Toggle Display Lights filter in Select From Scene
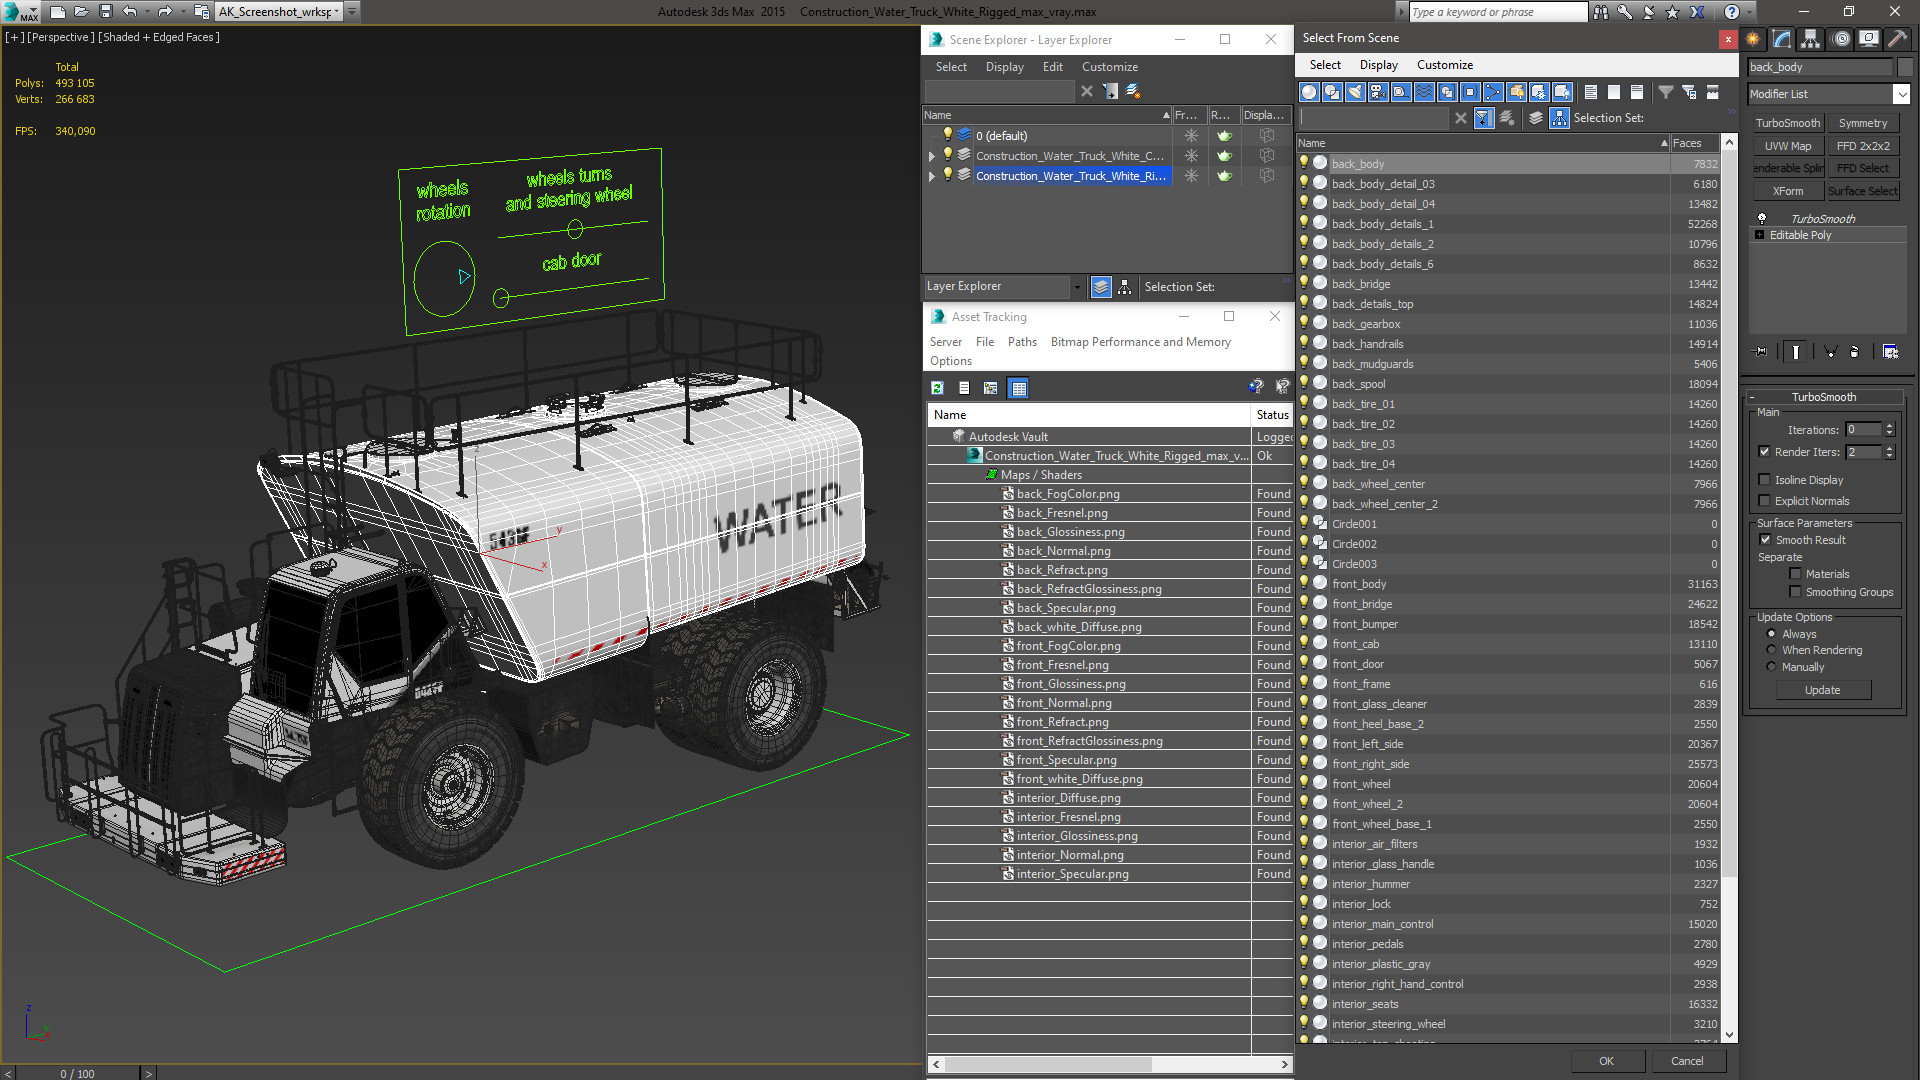Viewport: 1920px width, 1080px height. click(1355, 92)
